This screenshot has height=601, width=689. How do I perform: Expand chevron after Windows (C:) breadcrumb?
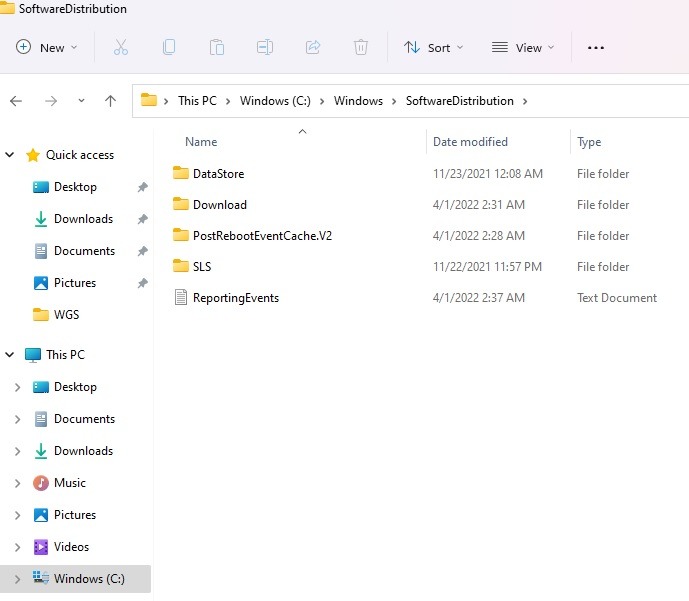pos(322,101)
